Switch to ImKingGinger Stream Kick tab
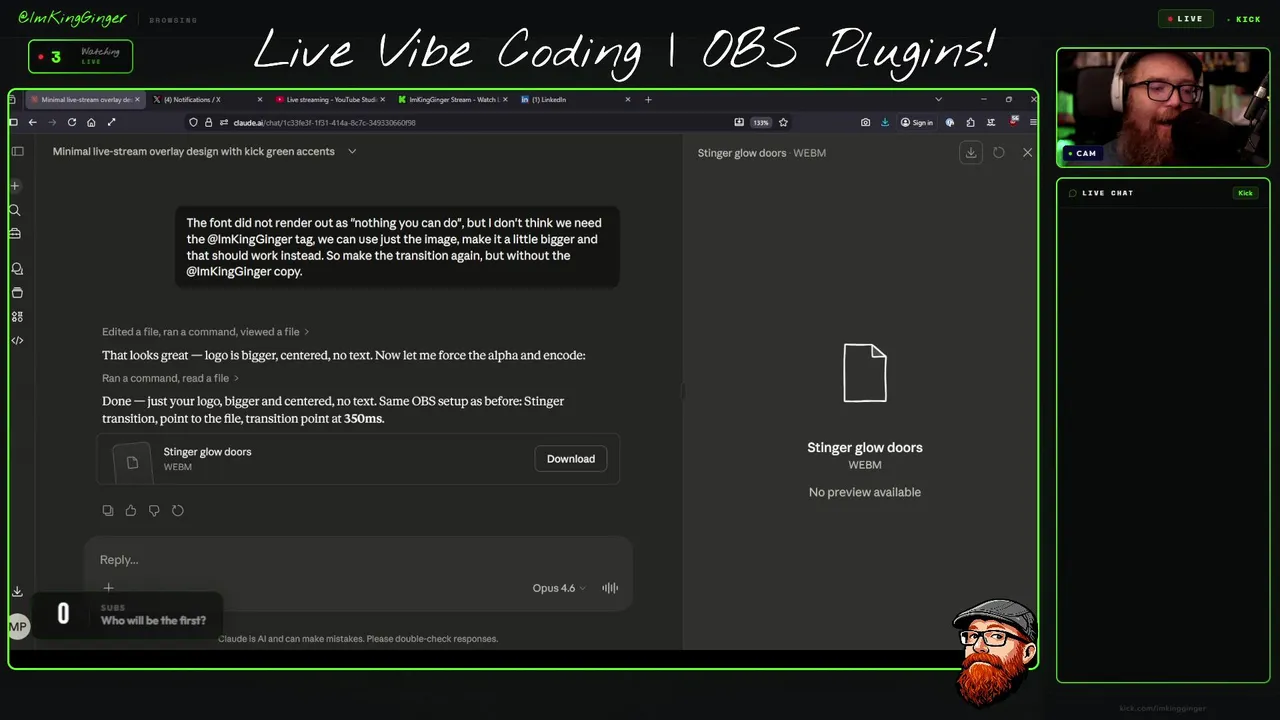Image resolution: width=1280 pixels, height=720 pixels. pyautogui.click(x=452, y=100)
